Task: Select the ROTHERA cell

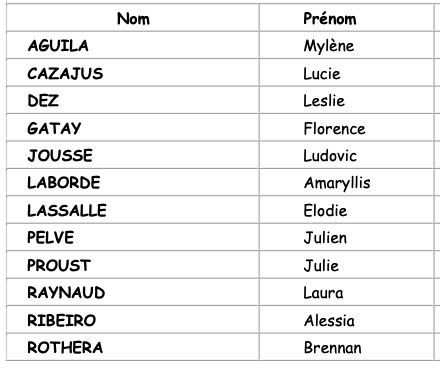Action: pyautogui.click(x=133, y=347)
